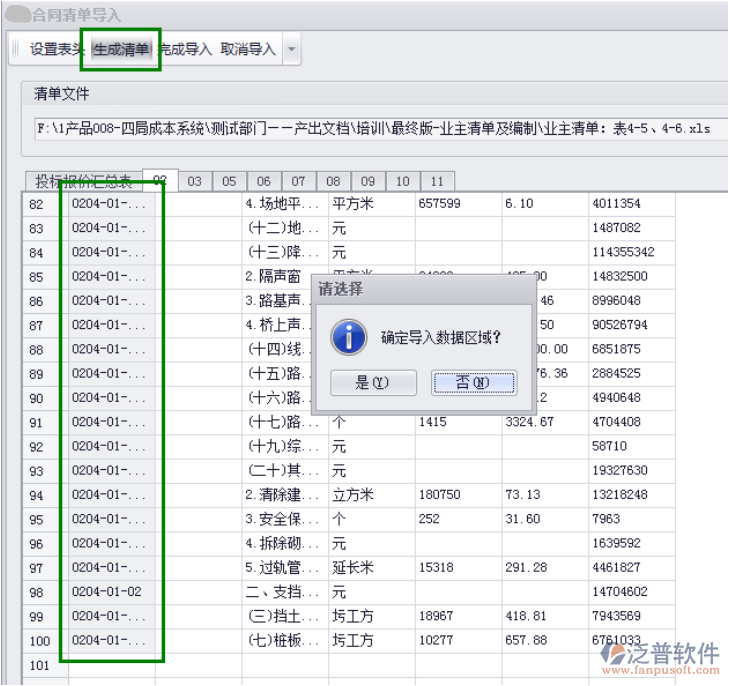The width and height of the screenshot is (730, 686).
Task: Select the amount cell 1487082 in row 83
Action: tap(632, 228)
